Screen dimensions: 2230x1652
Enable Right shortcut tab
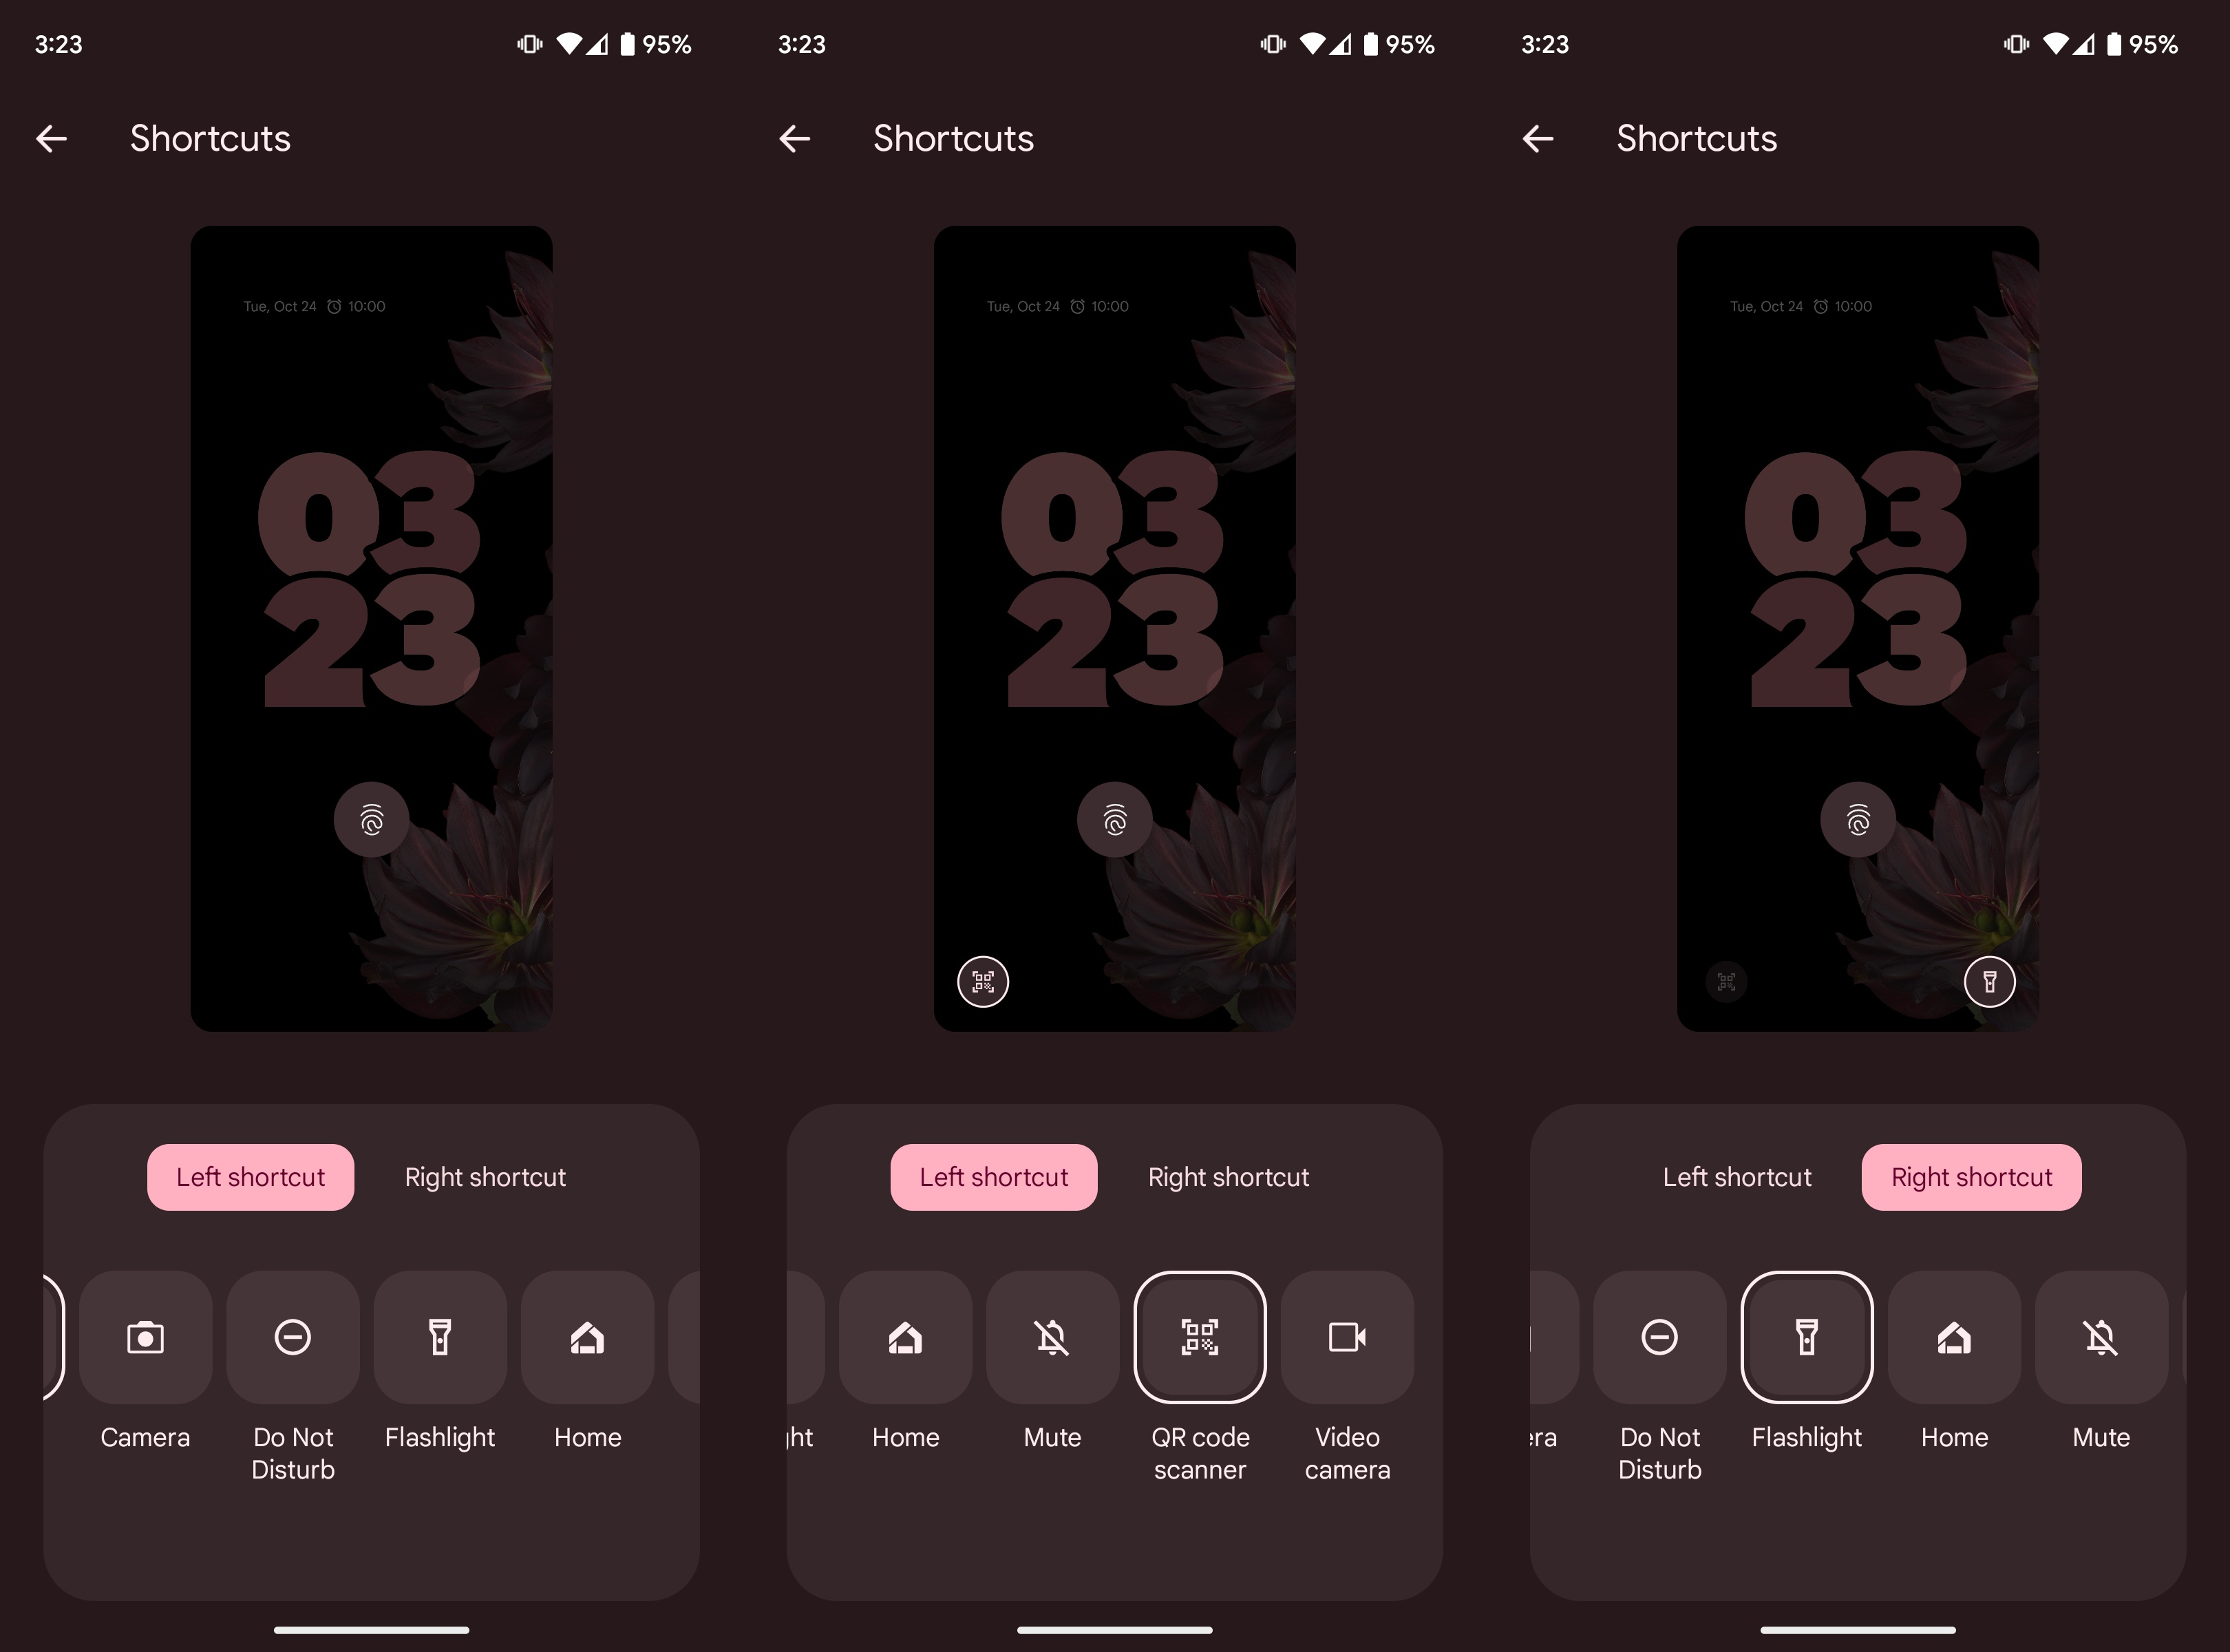[x=484, y=1176]
